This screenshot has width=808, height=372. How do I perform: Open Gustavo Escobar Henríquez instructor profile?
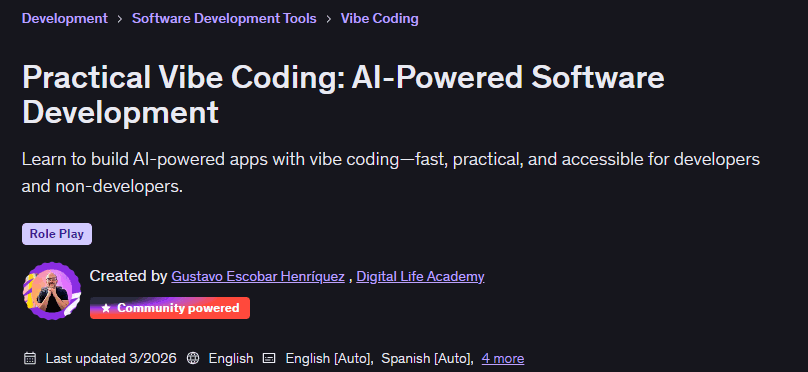tap(258, 277)
